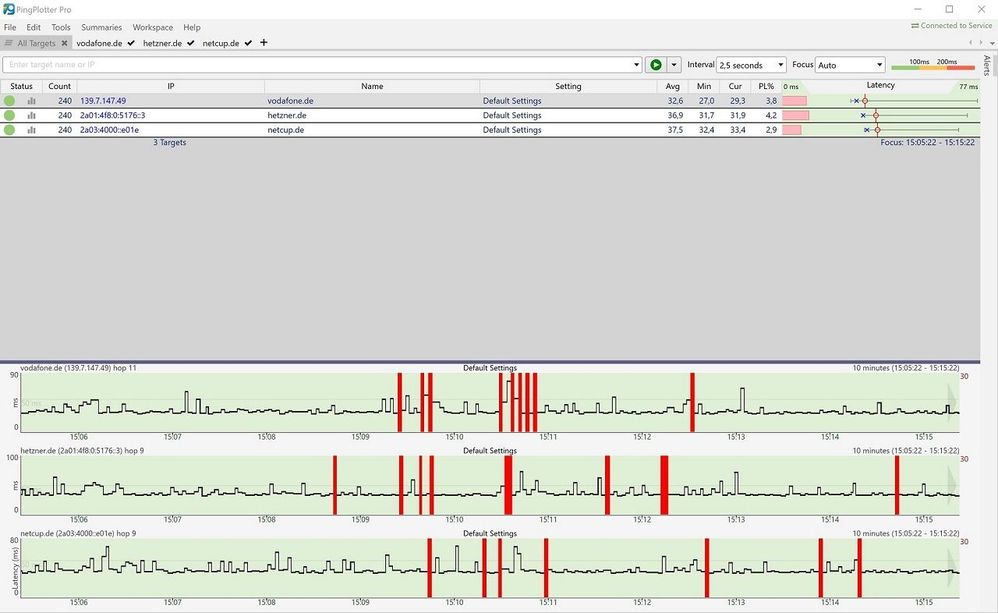Image resolution: width=998 pixels, height=613 pixels.
Task: Click the graph bars icon in netcup.de row
Action: pyautogui.click(x=31, y=130)
